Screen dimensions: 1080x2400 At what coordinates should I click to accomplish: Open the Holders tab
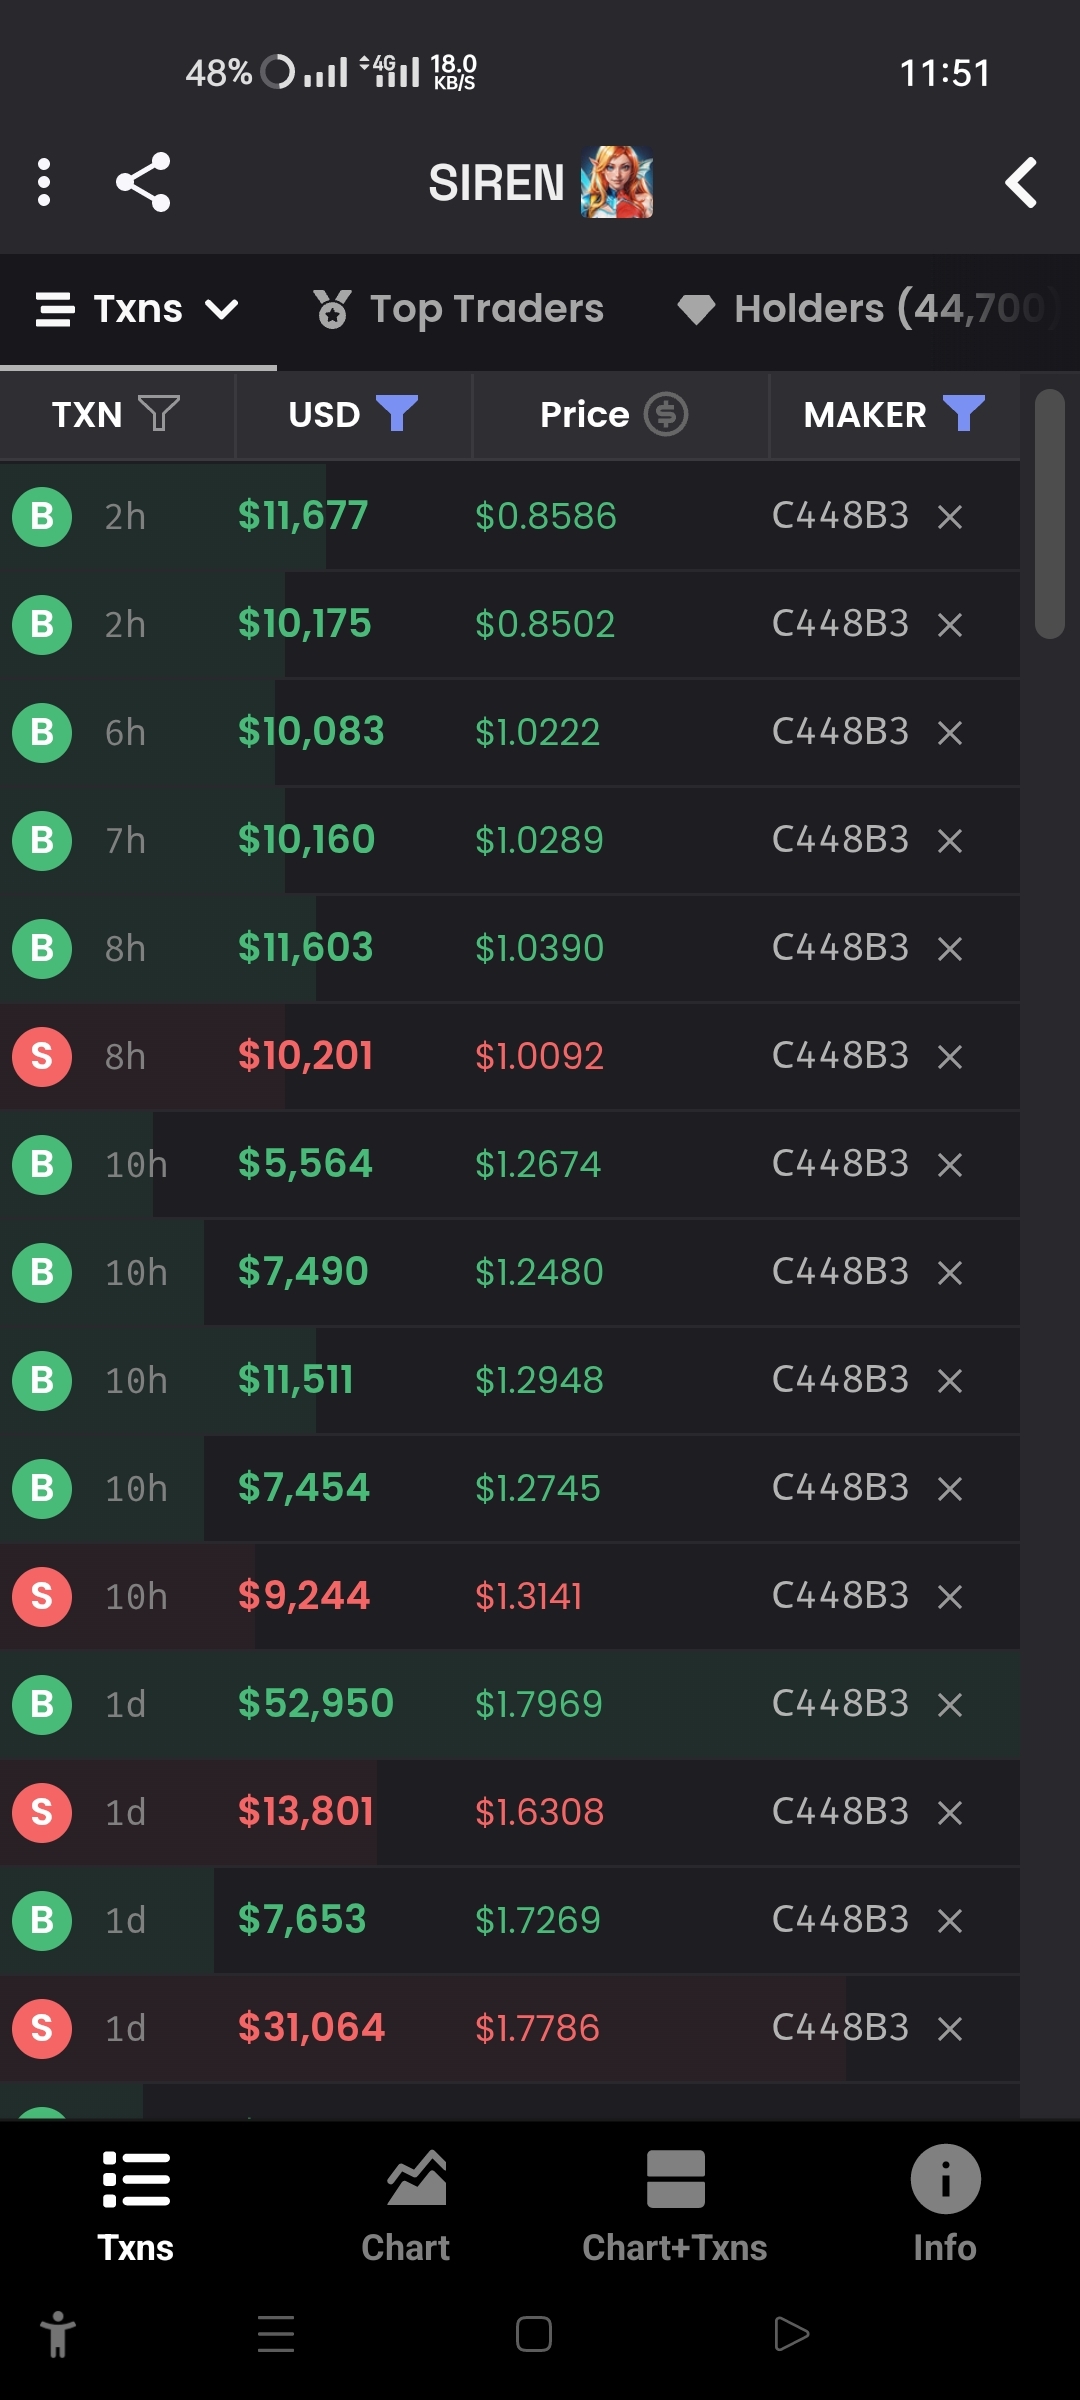click(x=866, y=309)
